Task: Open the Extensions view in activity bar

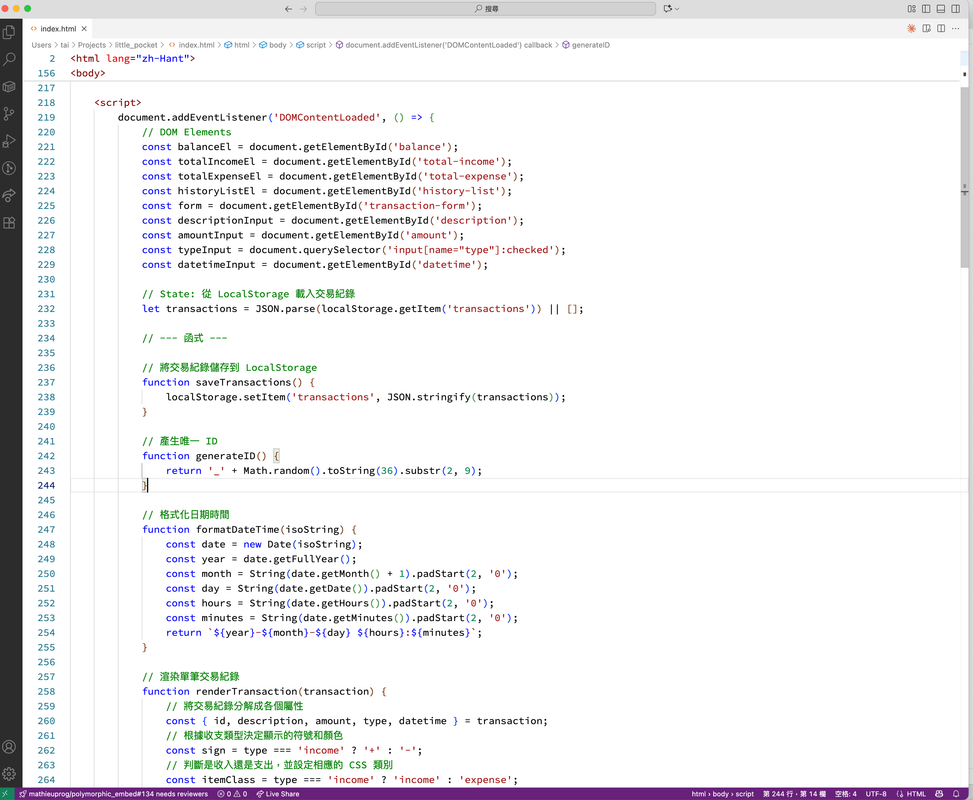Action: point(9,223)
